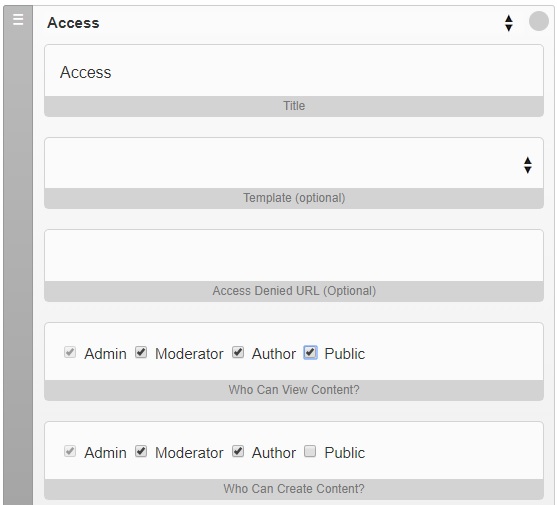Toggle Moderator checkbox under View Content
The height and width of the screenshot is (505, 557).
pos(141,353)
